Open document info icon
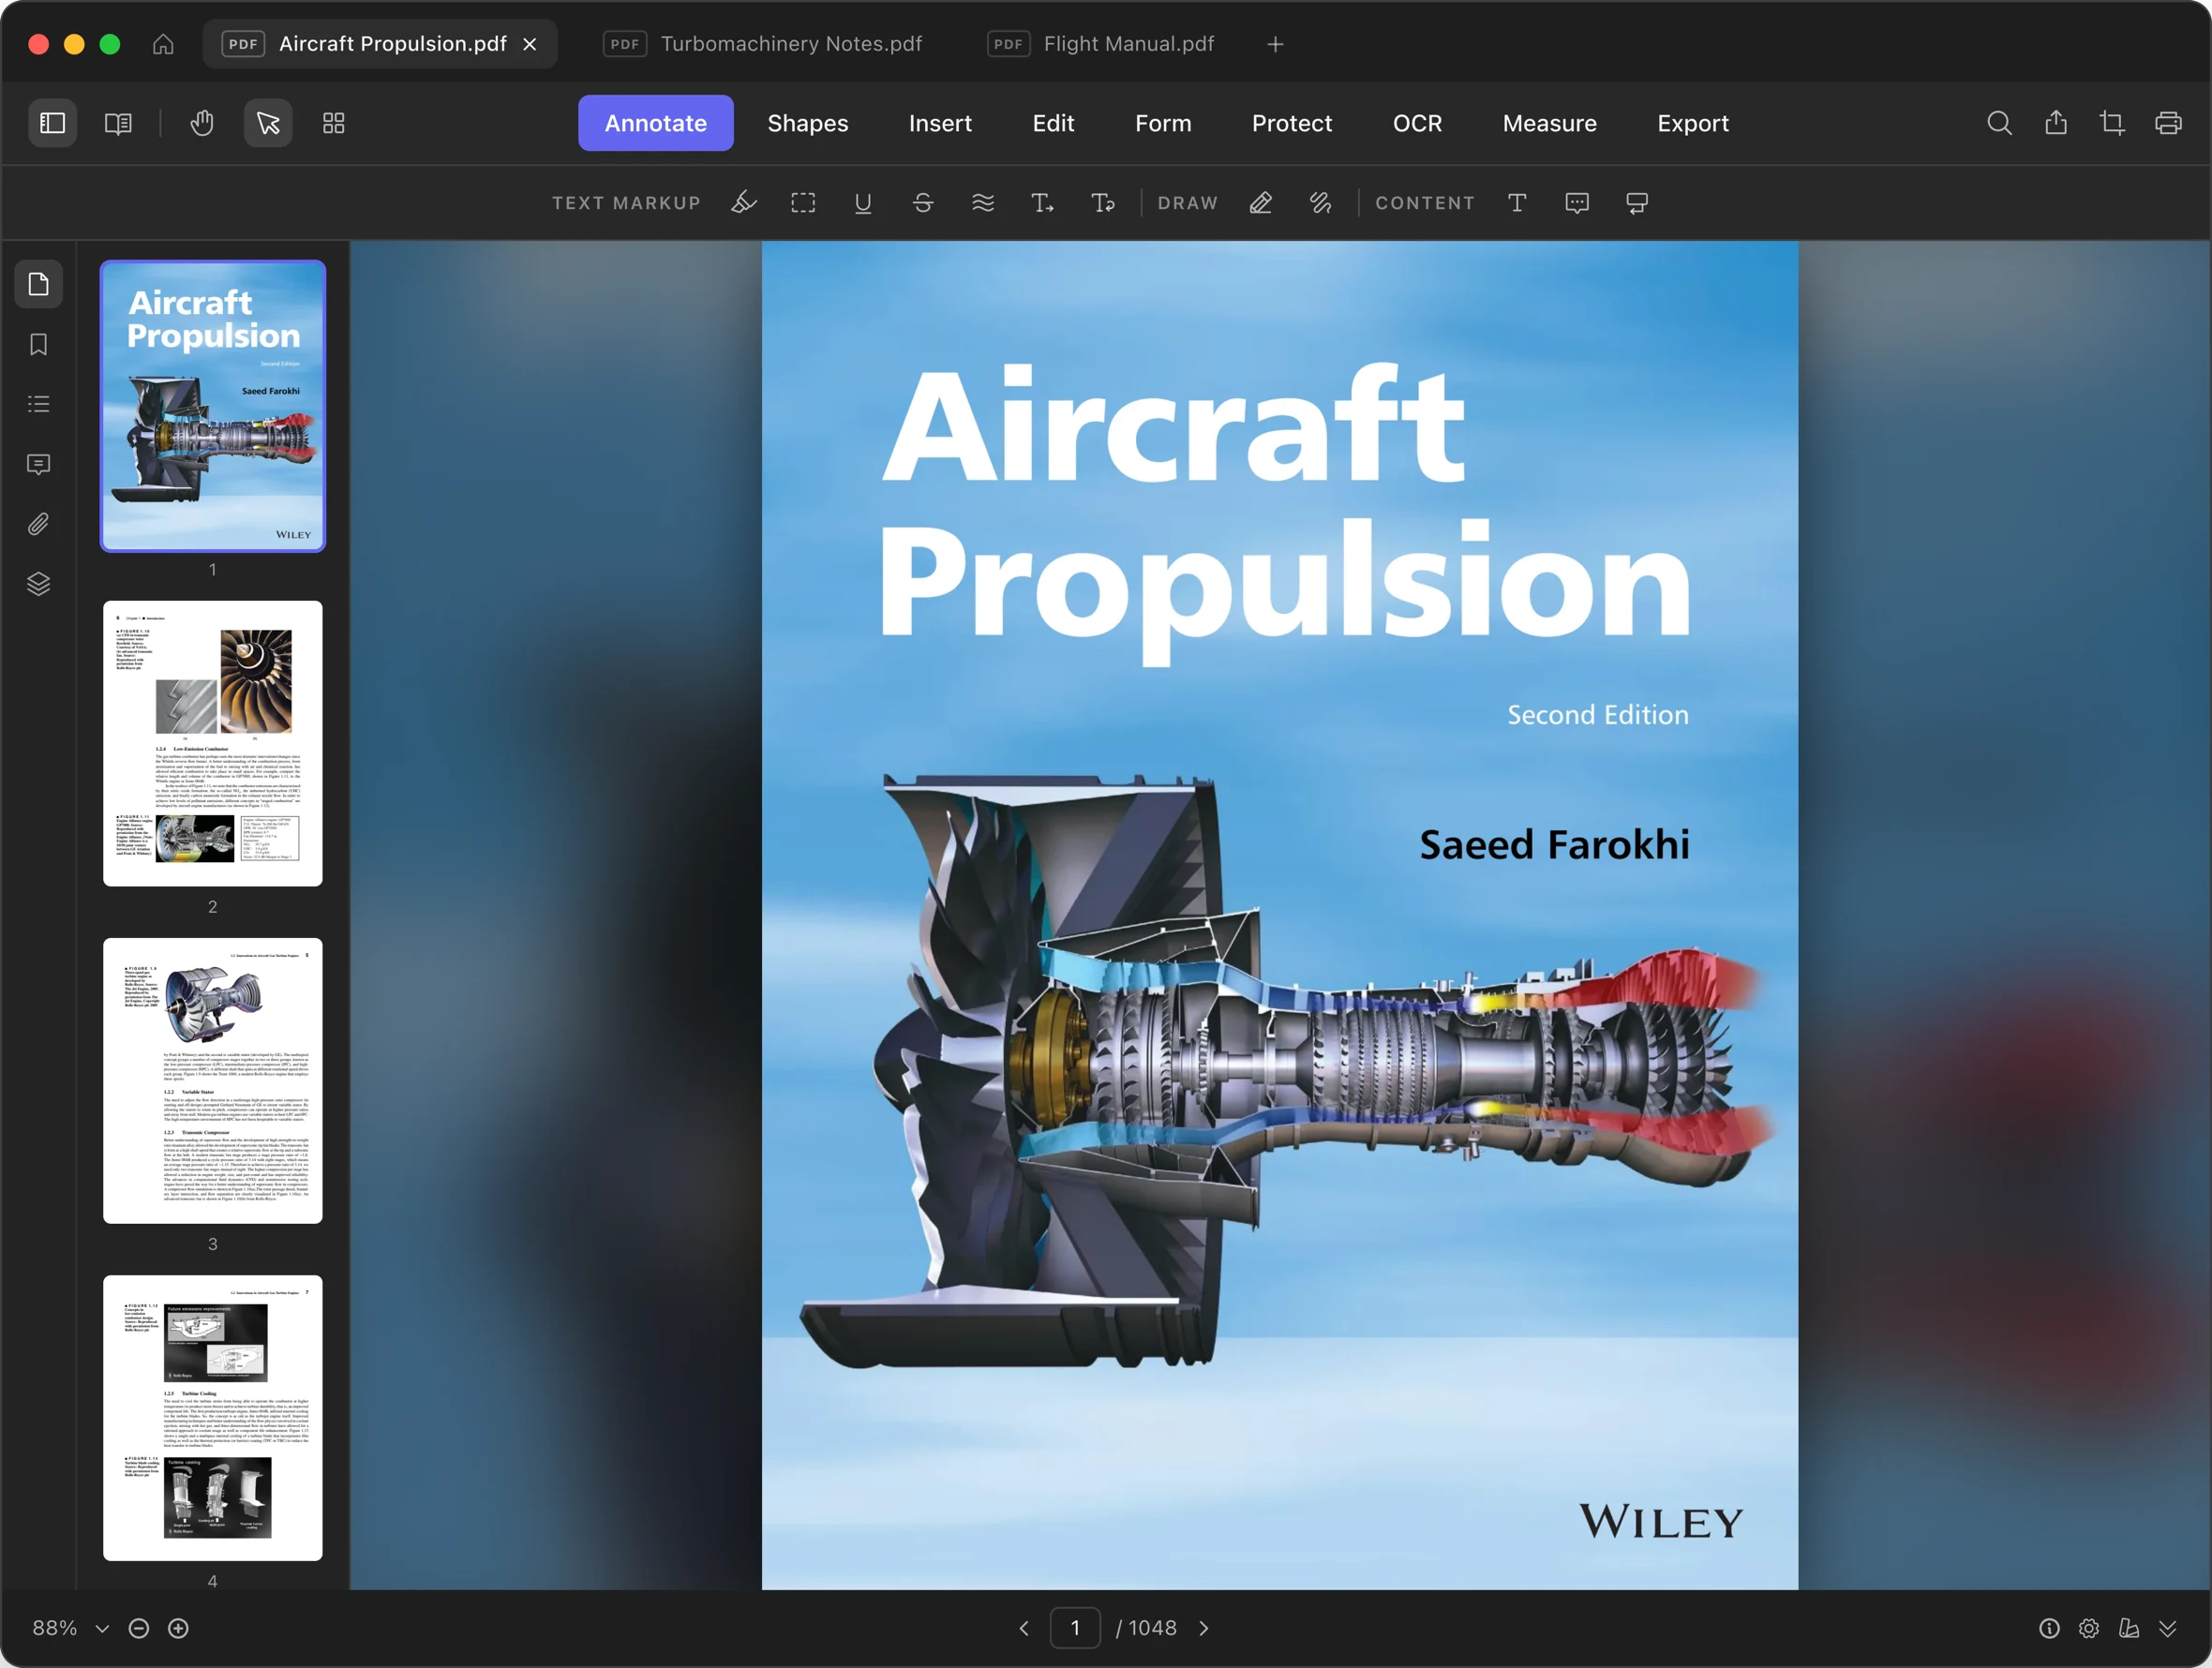2212x1668 pixels. (x=2049, y=1628)
